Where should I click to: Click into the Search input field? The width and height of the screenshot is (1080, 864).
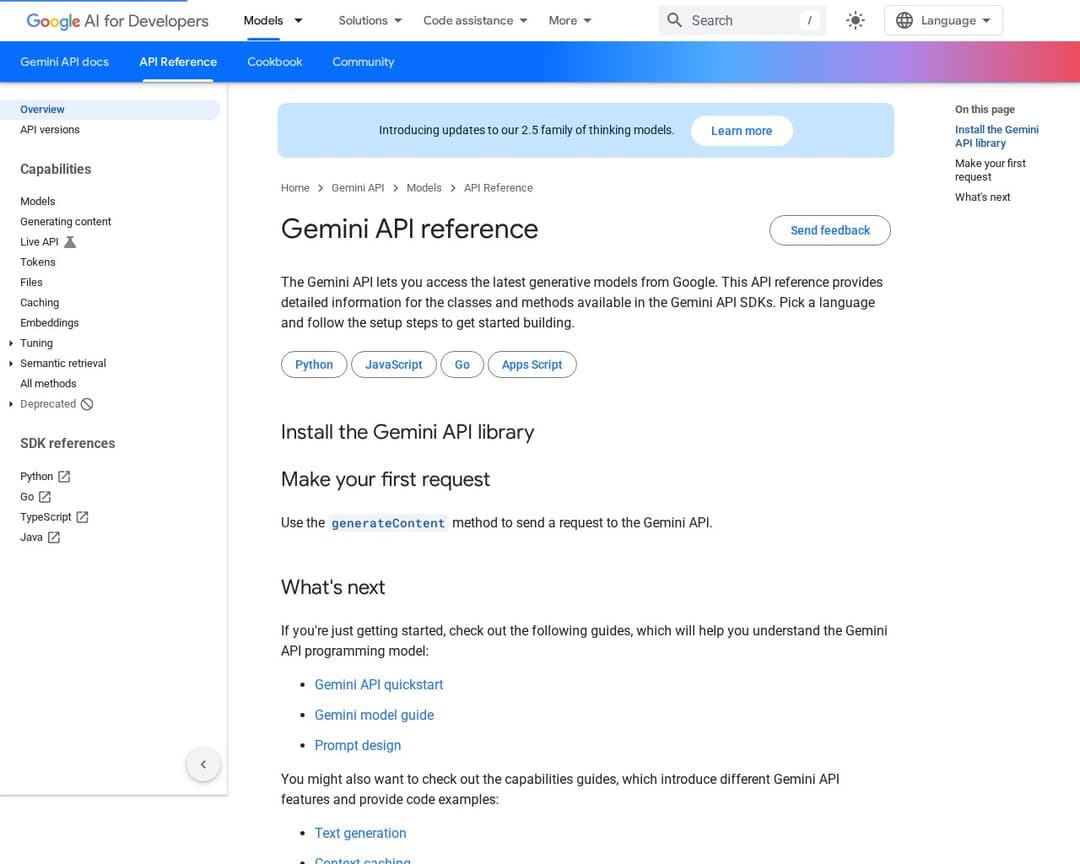pos(742,21)
